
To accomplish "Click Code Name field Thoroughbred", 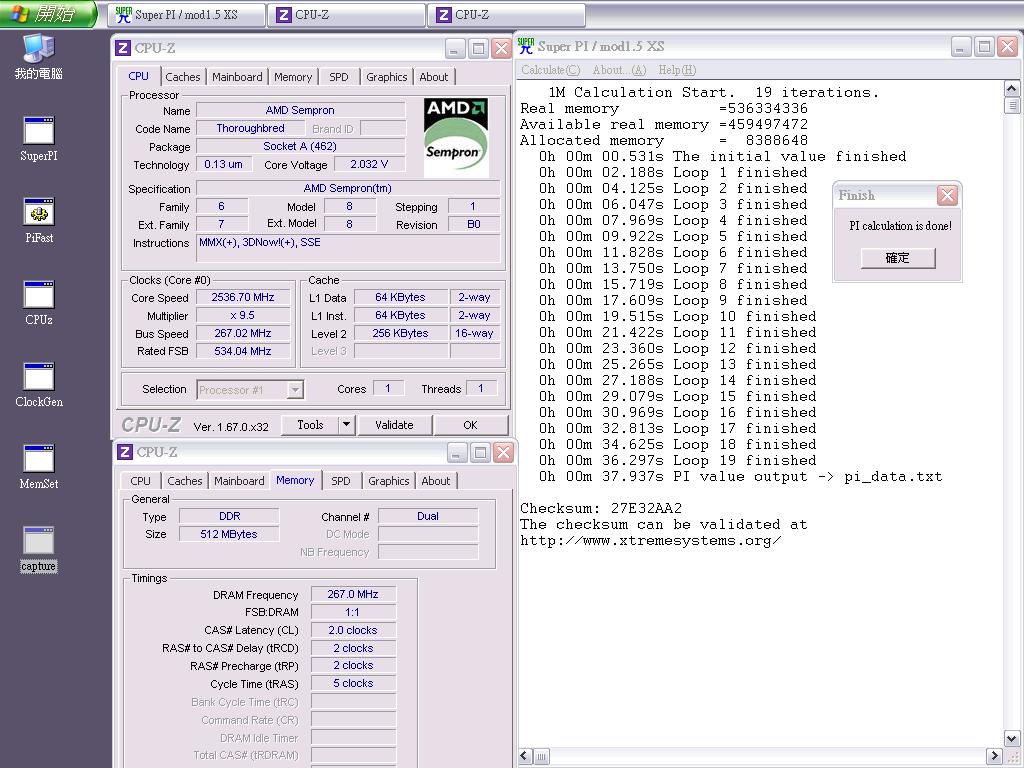I will (x=251, y=129).
